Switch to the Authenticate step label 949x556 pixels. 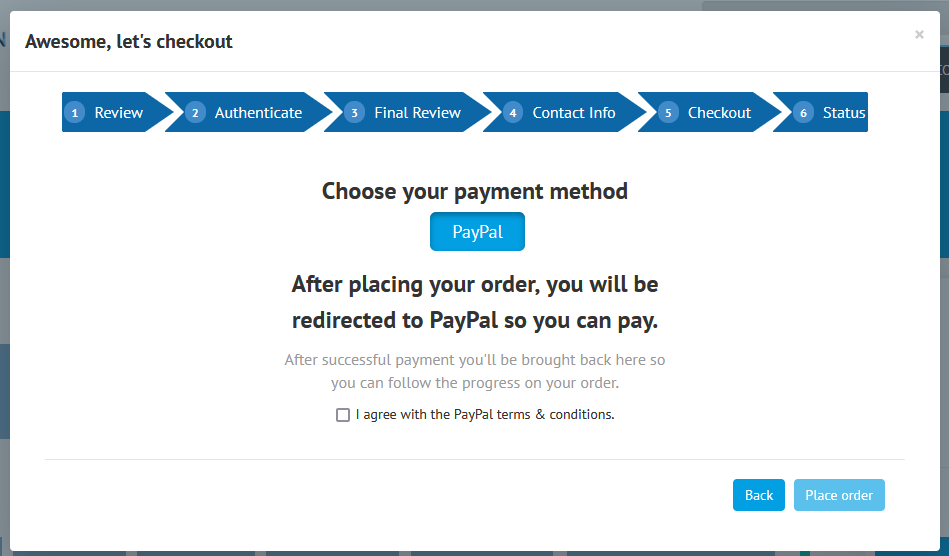(x=258, y=113)
